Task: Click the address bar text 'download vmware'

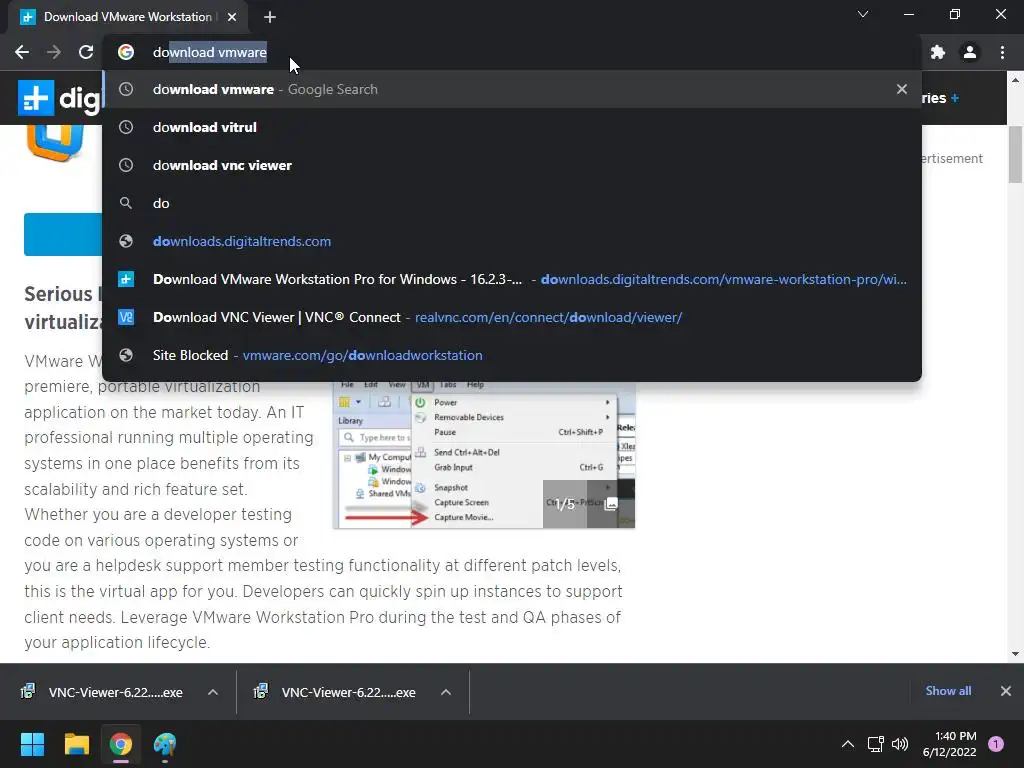Action: pos(210,52)
